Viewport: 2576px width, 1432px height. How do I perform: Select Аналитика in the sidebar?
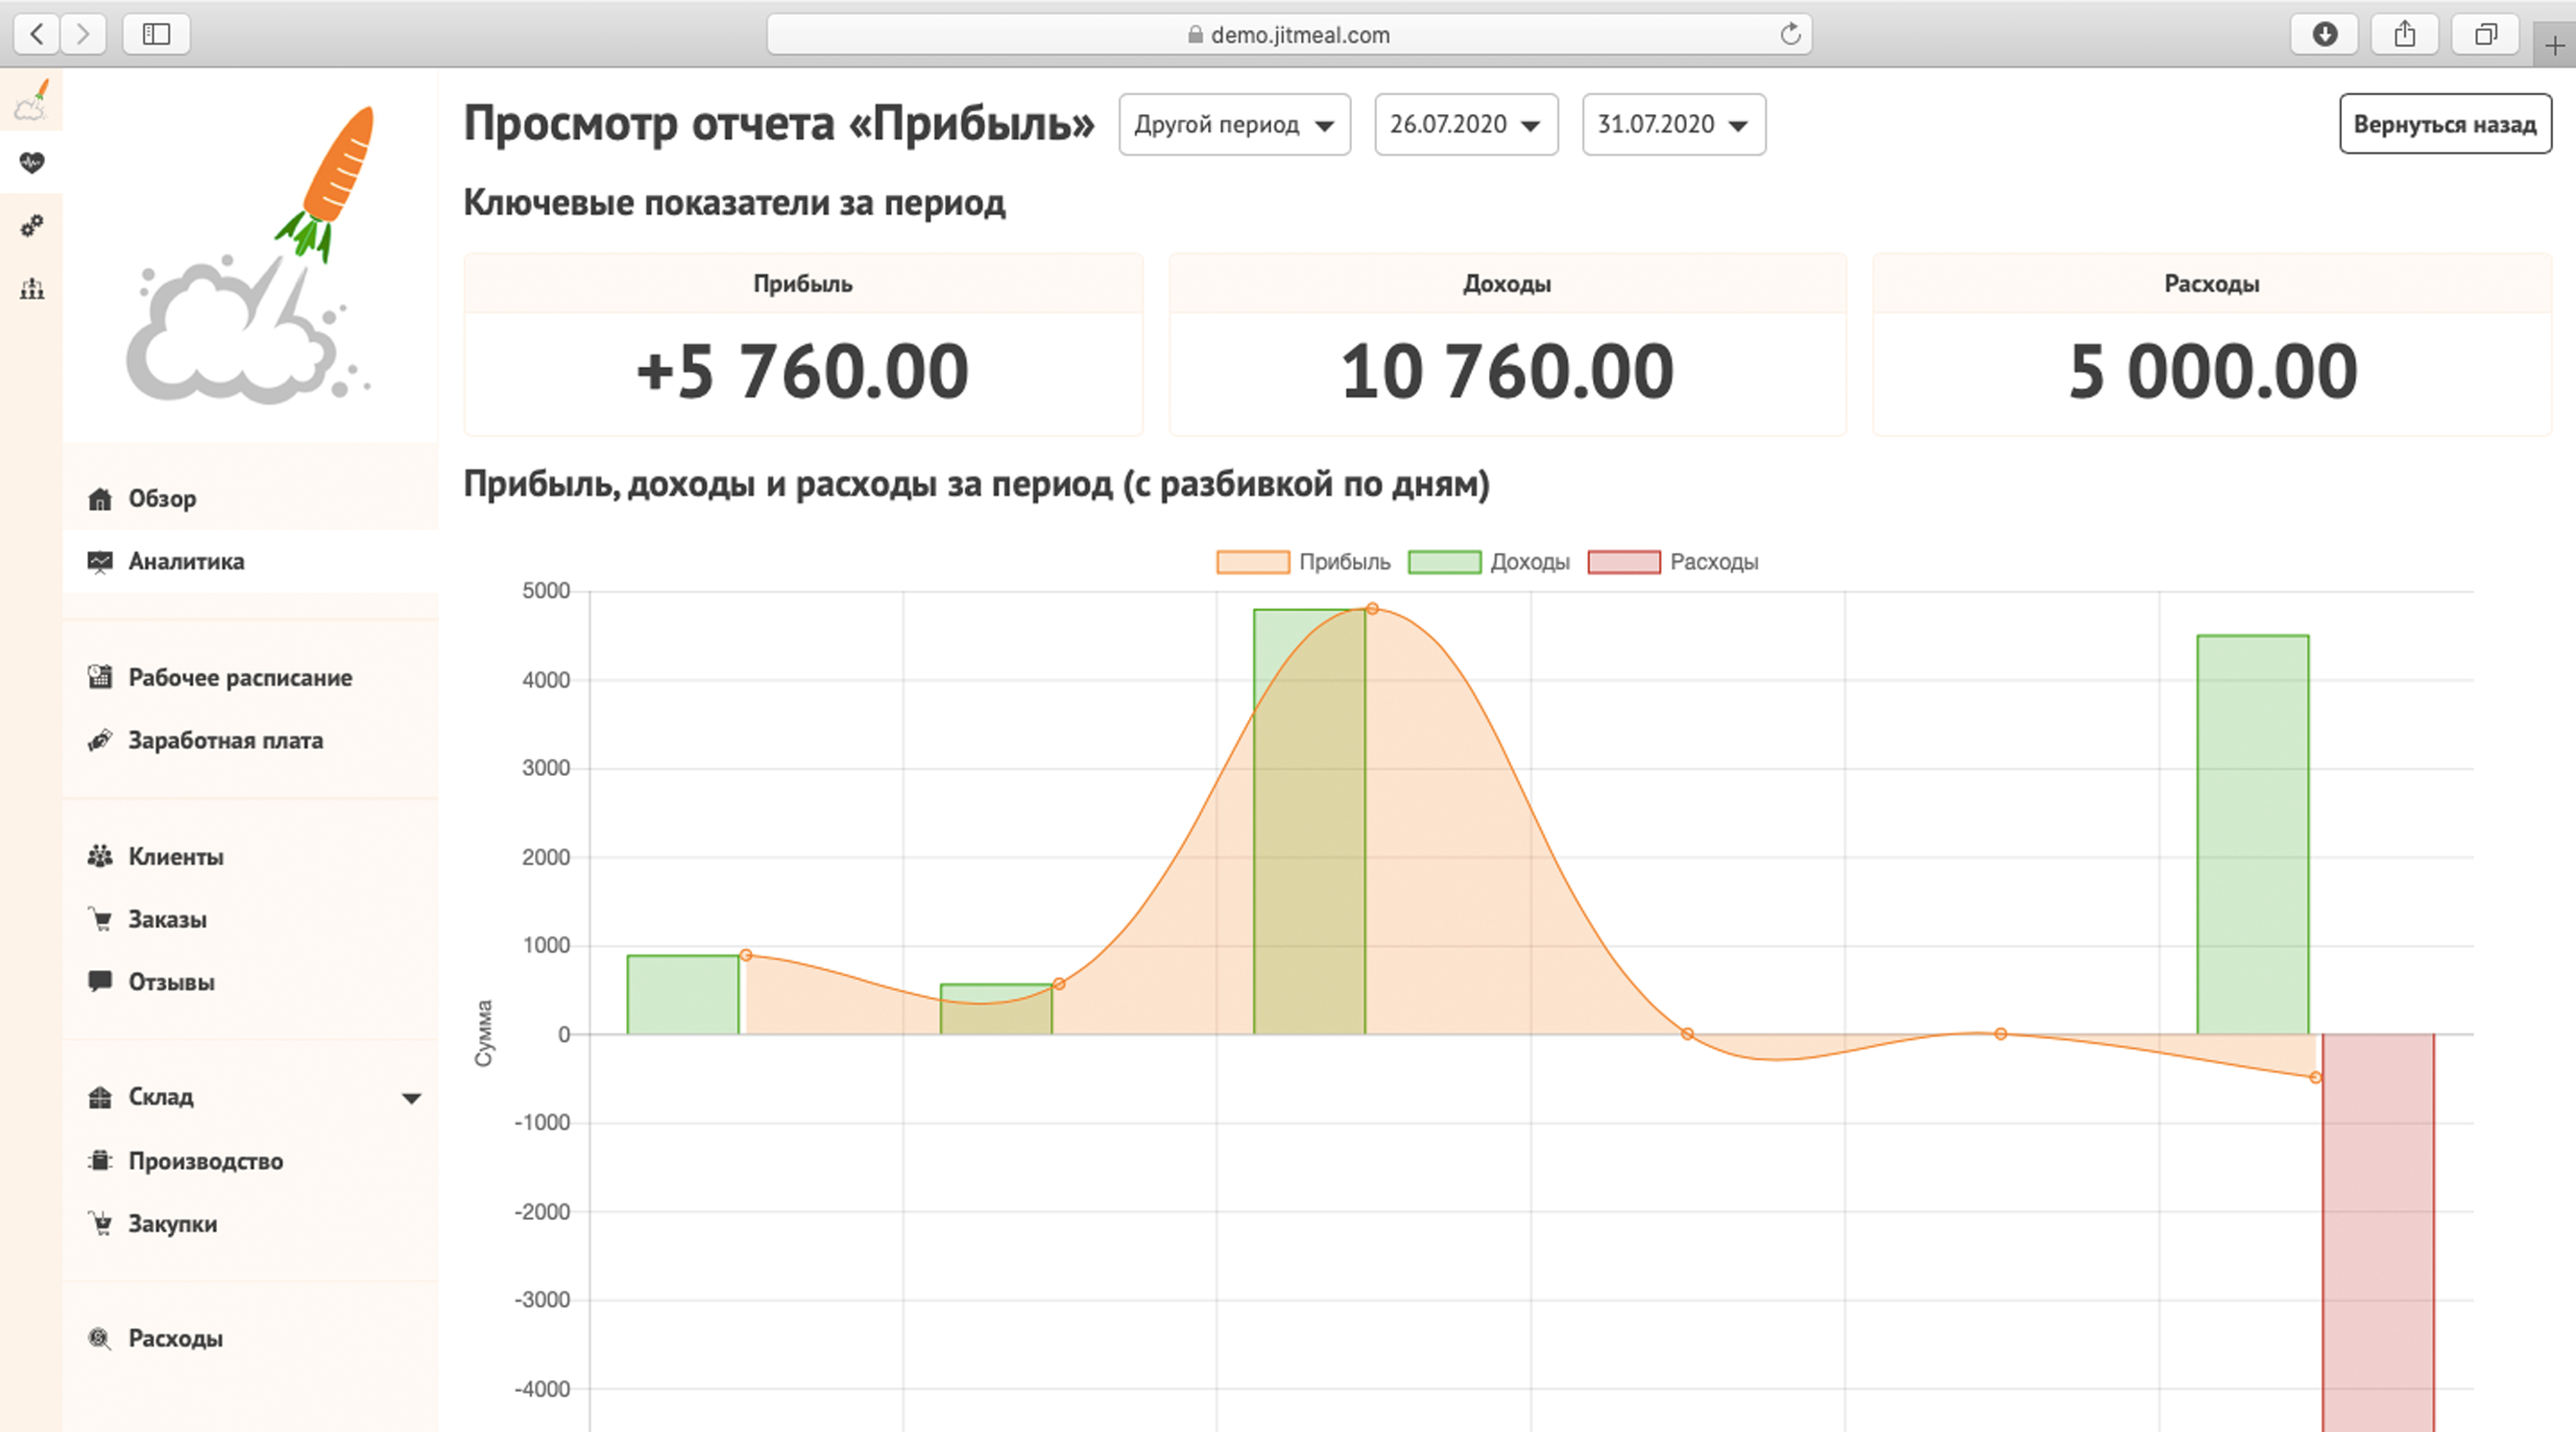(x=186, y=561)
